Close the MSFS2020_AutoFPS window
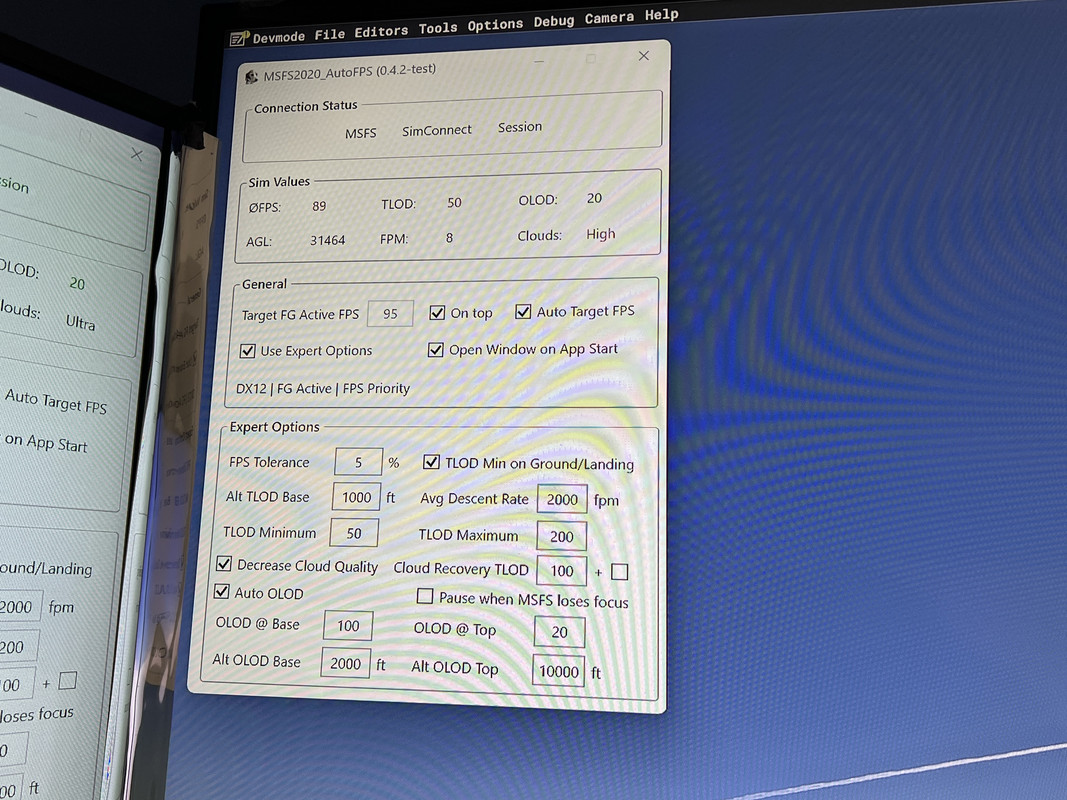Viewport: 1067px width, 800px height. [644, 56]
